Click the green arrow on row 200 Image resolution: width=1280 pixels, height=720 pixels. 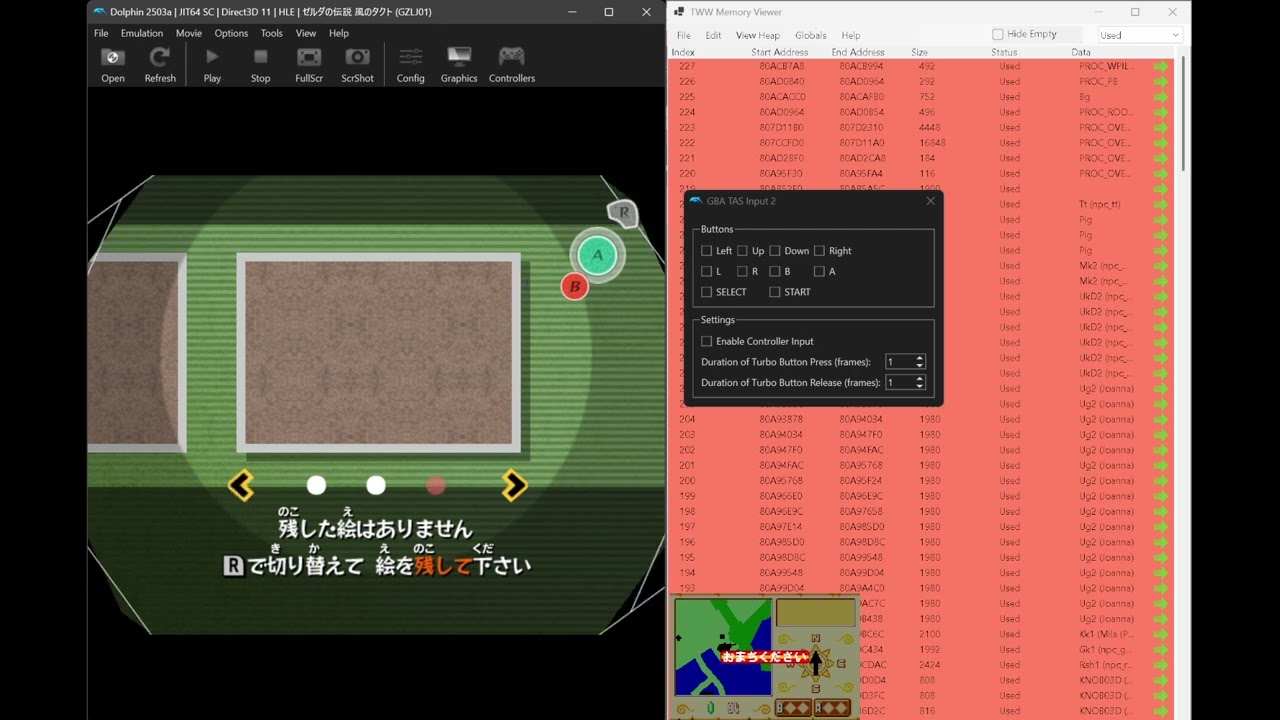(x=1160, y=481)
